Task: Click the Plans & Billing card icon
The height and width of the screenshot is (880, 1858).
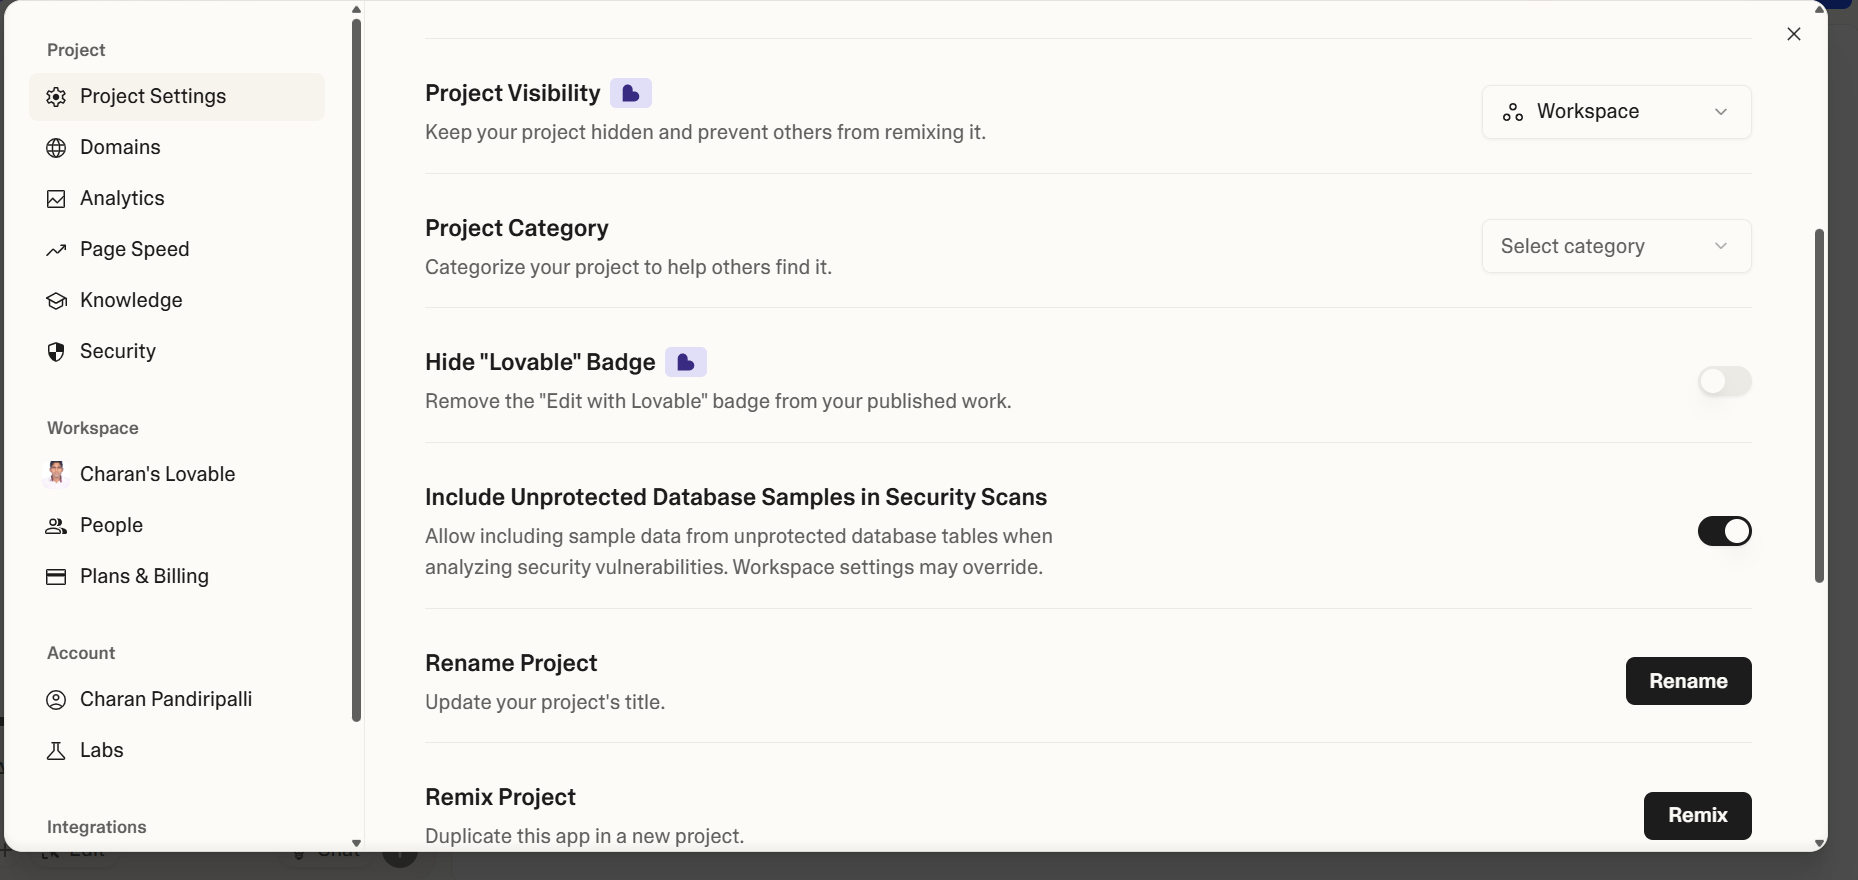Action: 56,577
